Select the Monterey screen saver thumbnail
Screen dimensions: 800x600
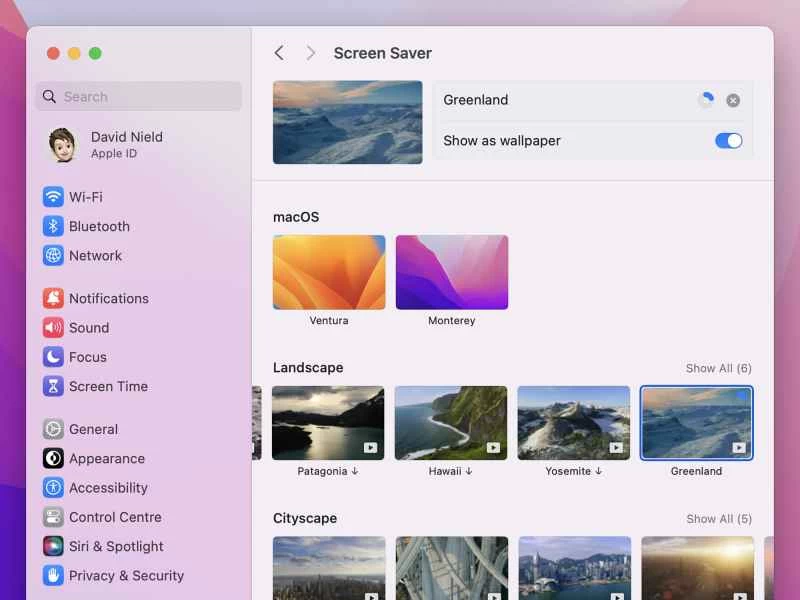tap(452, 272)
